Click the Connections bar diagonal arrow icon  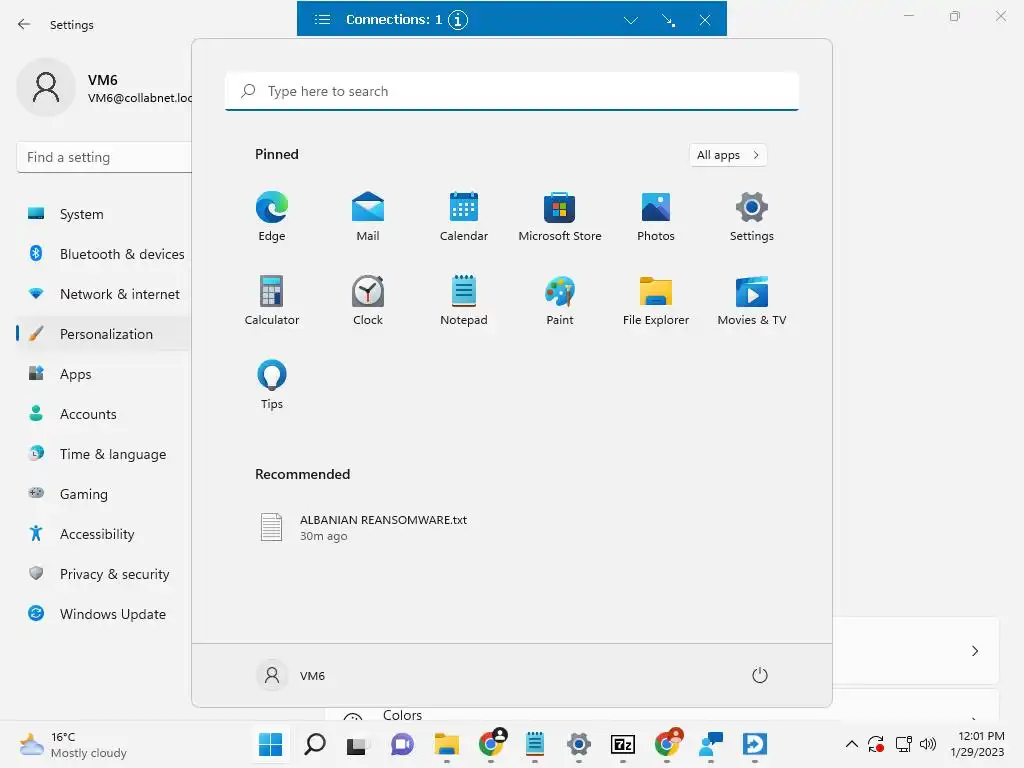[668, 20]
